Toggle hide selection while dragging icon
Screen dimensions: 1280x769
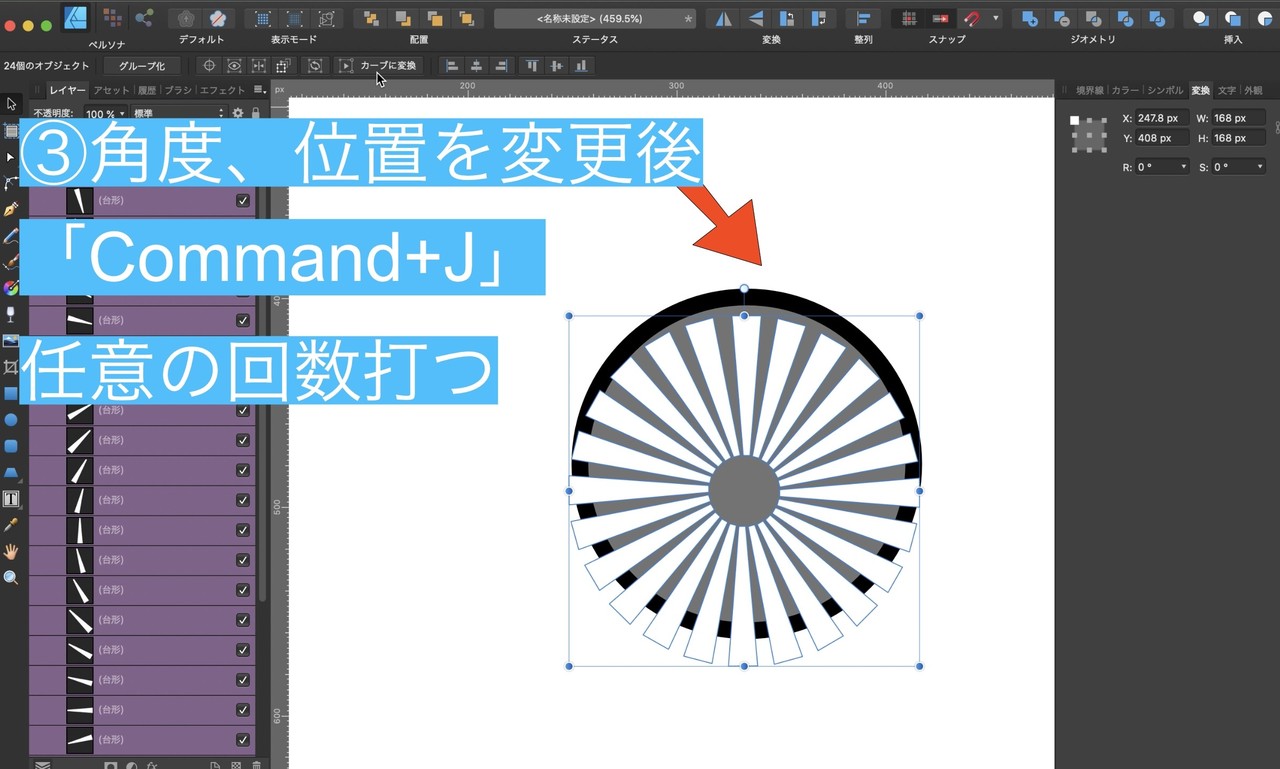tap(233, 66)
